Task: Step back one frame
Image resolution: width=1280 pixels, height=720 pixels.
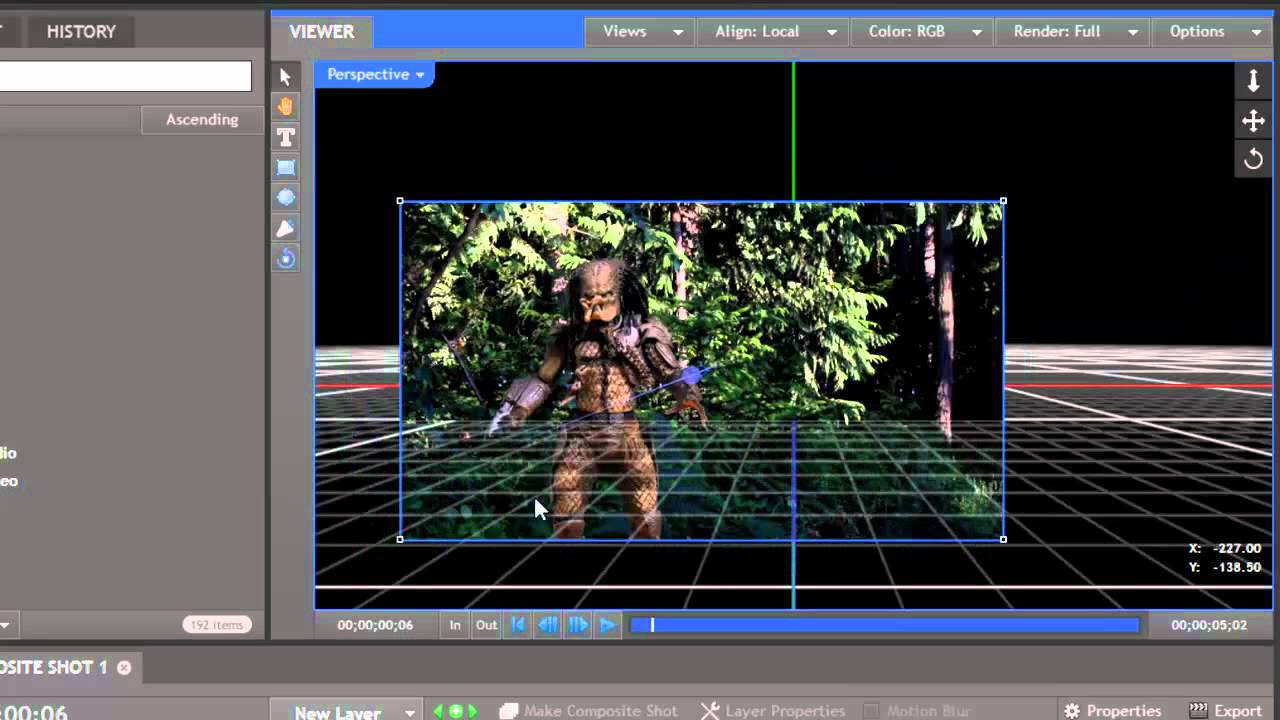Action: pyautogui.click(x=548, y=625)
